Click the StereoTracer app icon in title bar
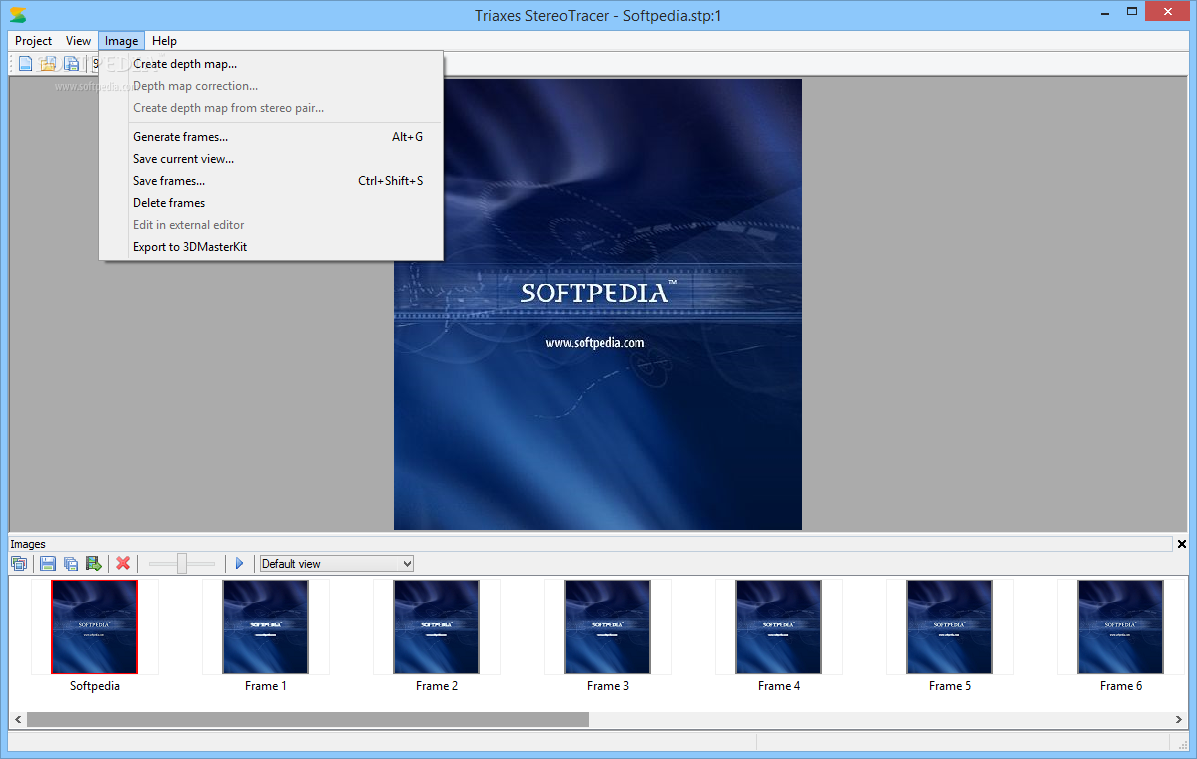This screenshot has height=759, width=1197. coord(18,15)
